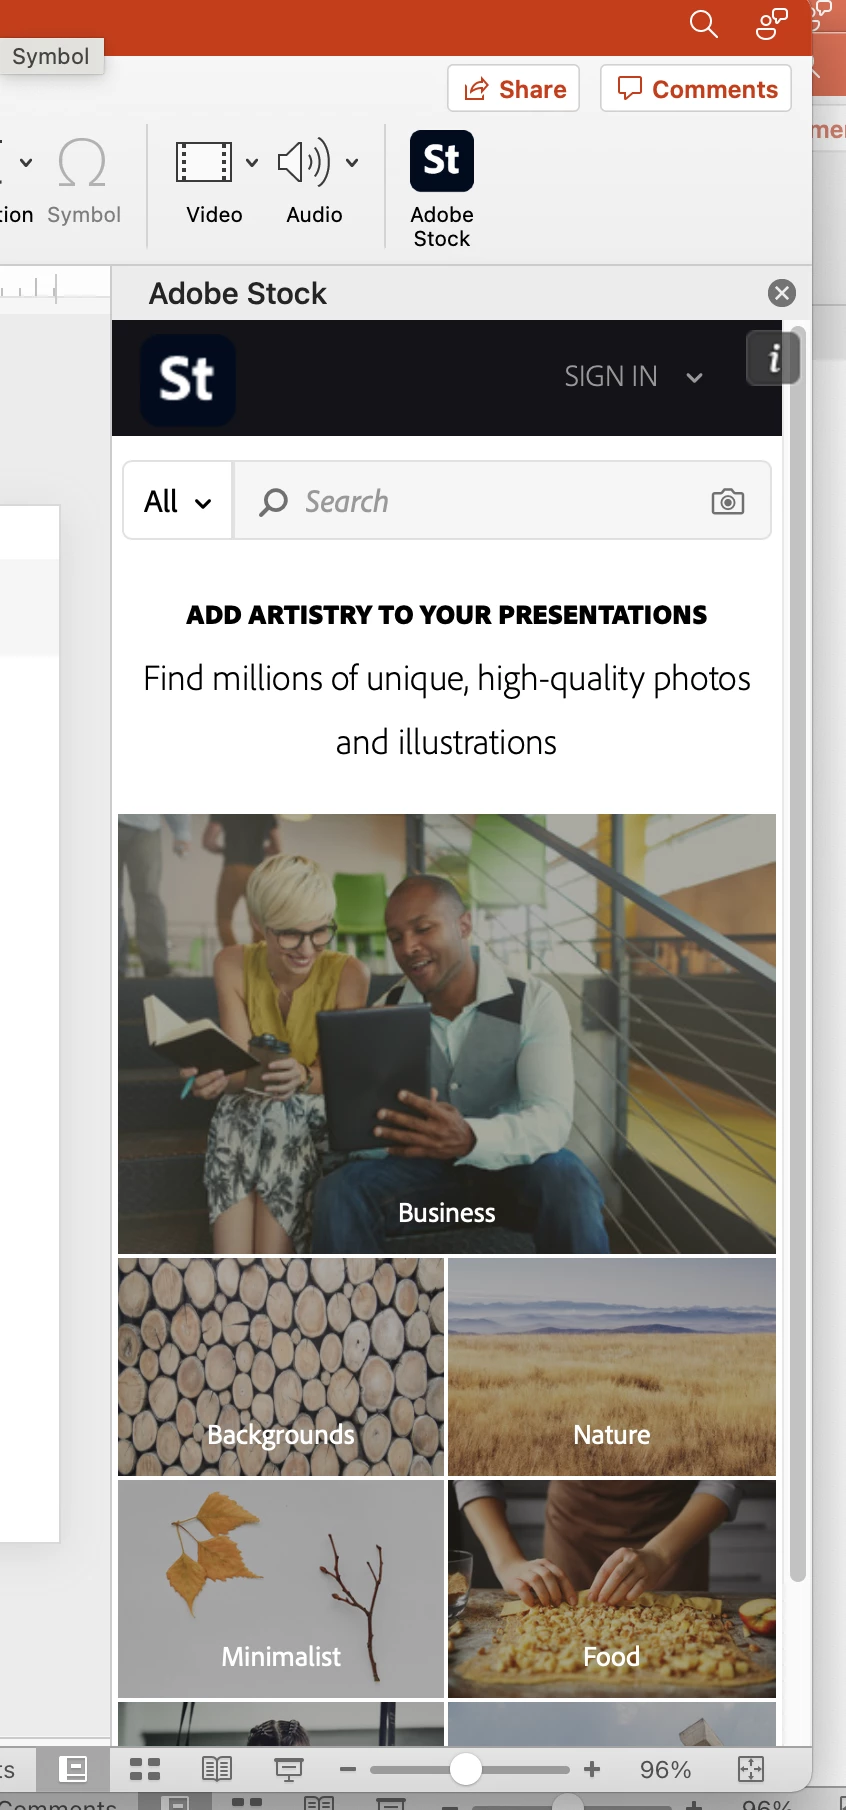Screen dimensions: 846x1810
Task: Click the zoom in plus button
Action: [x=592, y=1769]
